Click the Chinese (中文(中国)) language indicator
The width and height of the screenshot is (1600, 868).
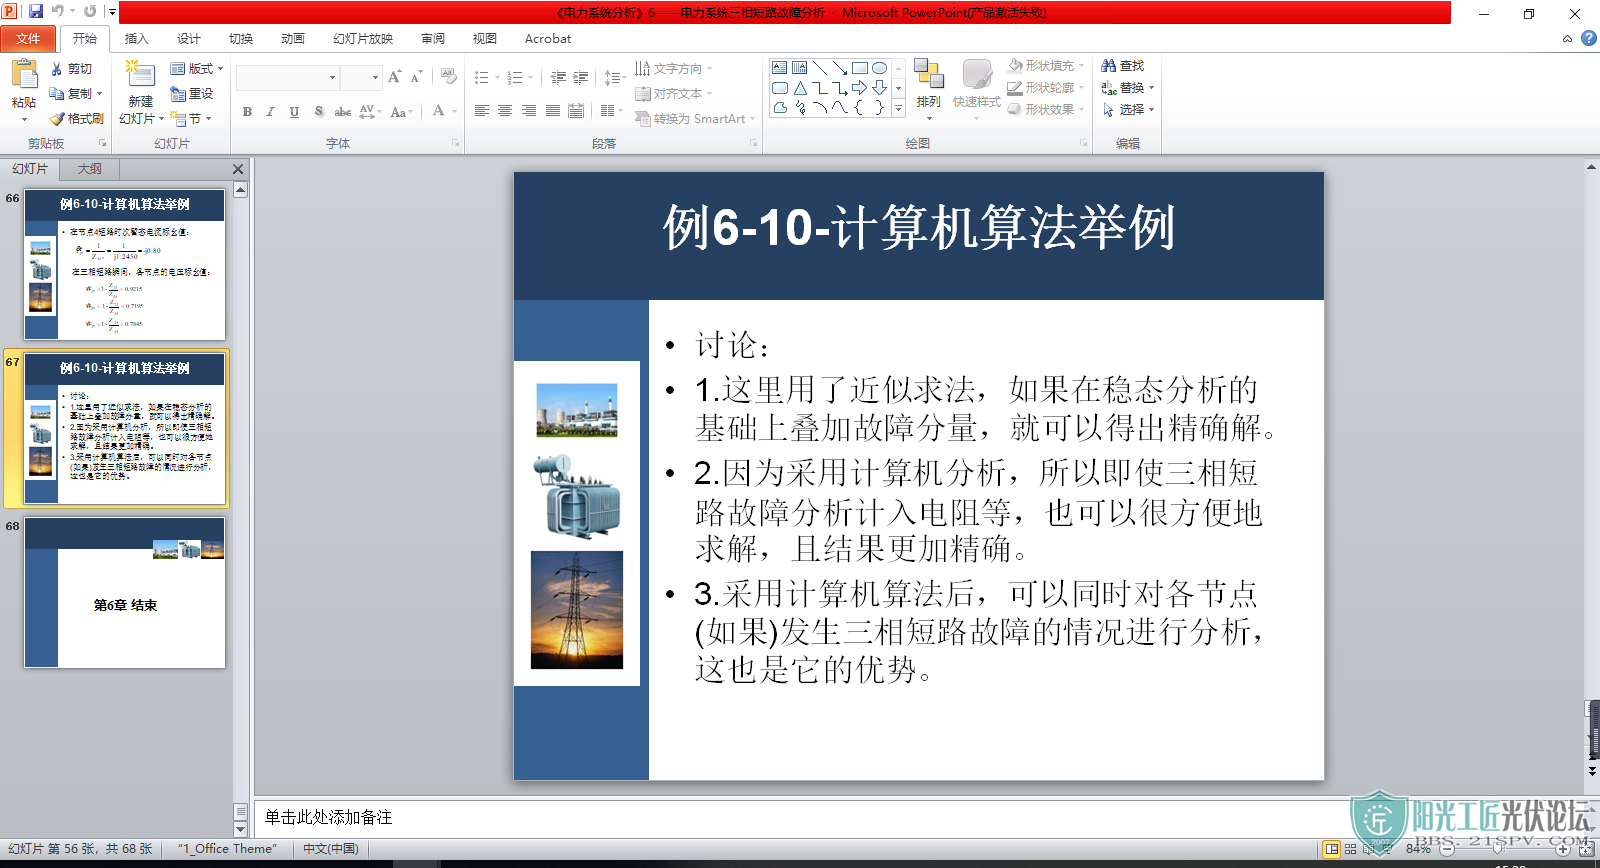(x=331, y=849)
